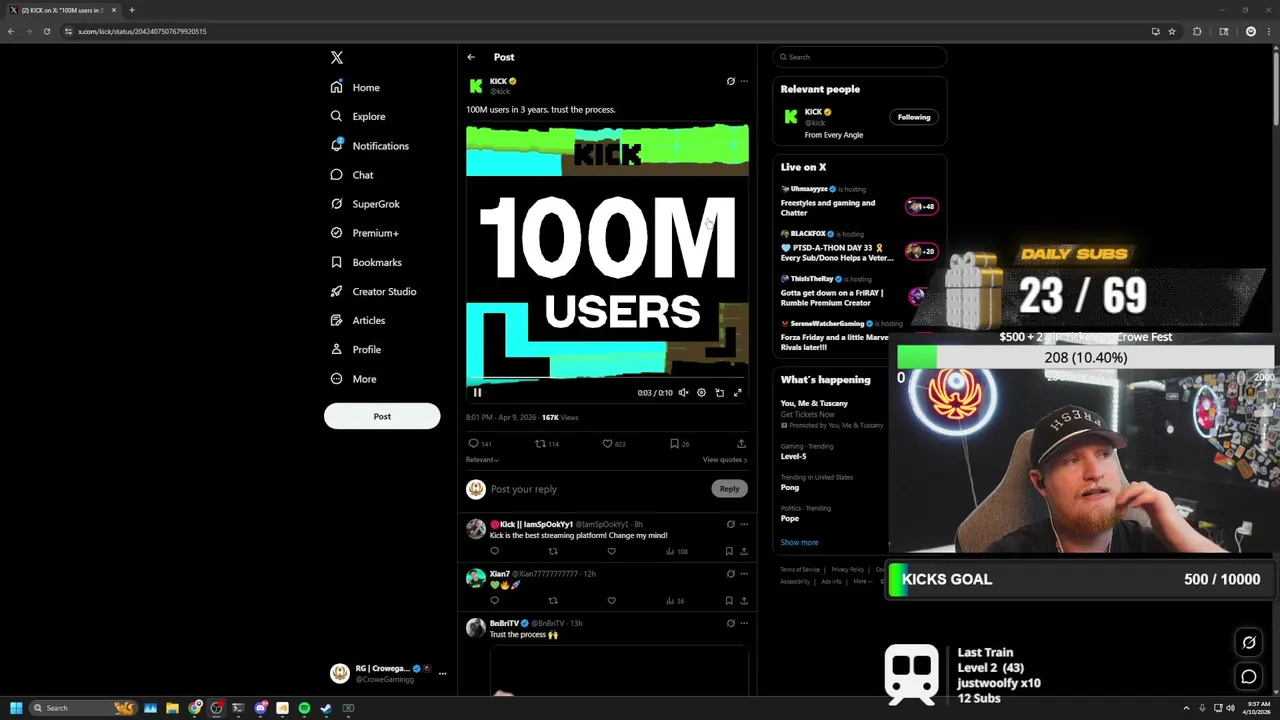Unmute the video sound
Screen dimensions: 1280x720
[x=683, y=393]
